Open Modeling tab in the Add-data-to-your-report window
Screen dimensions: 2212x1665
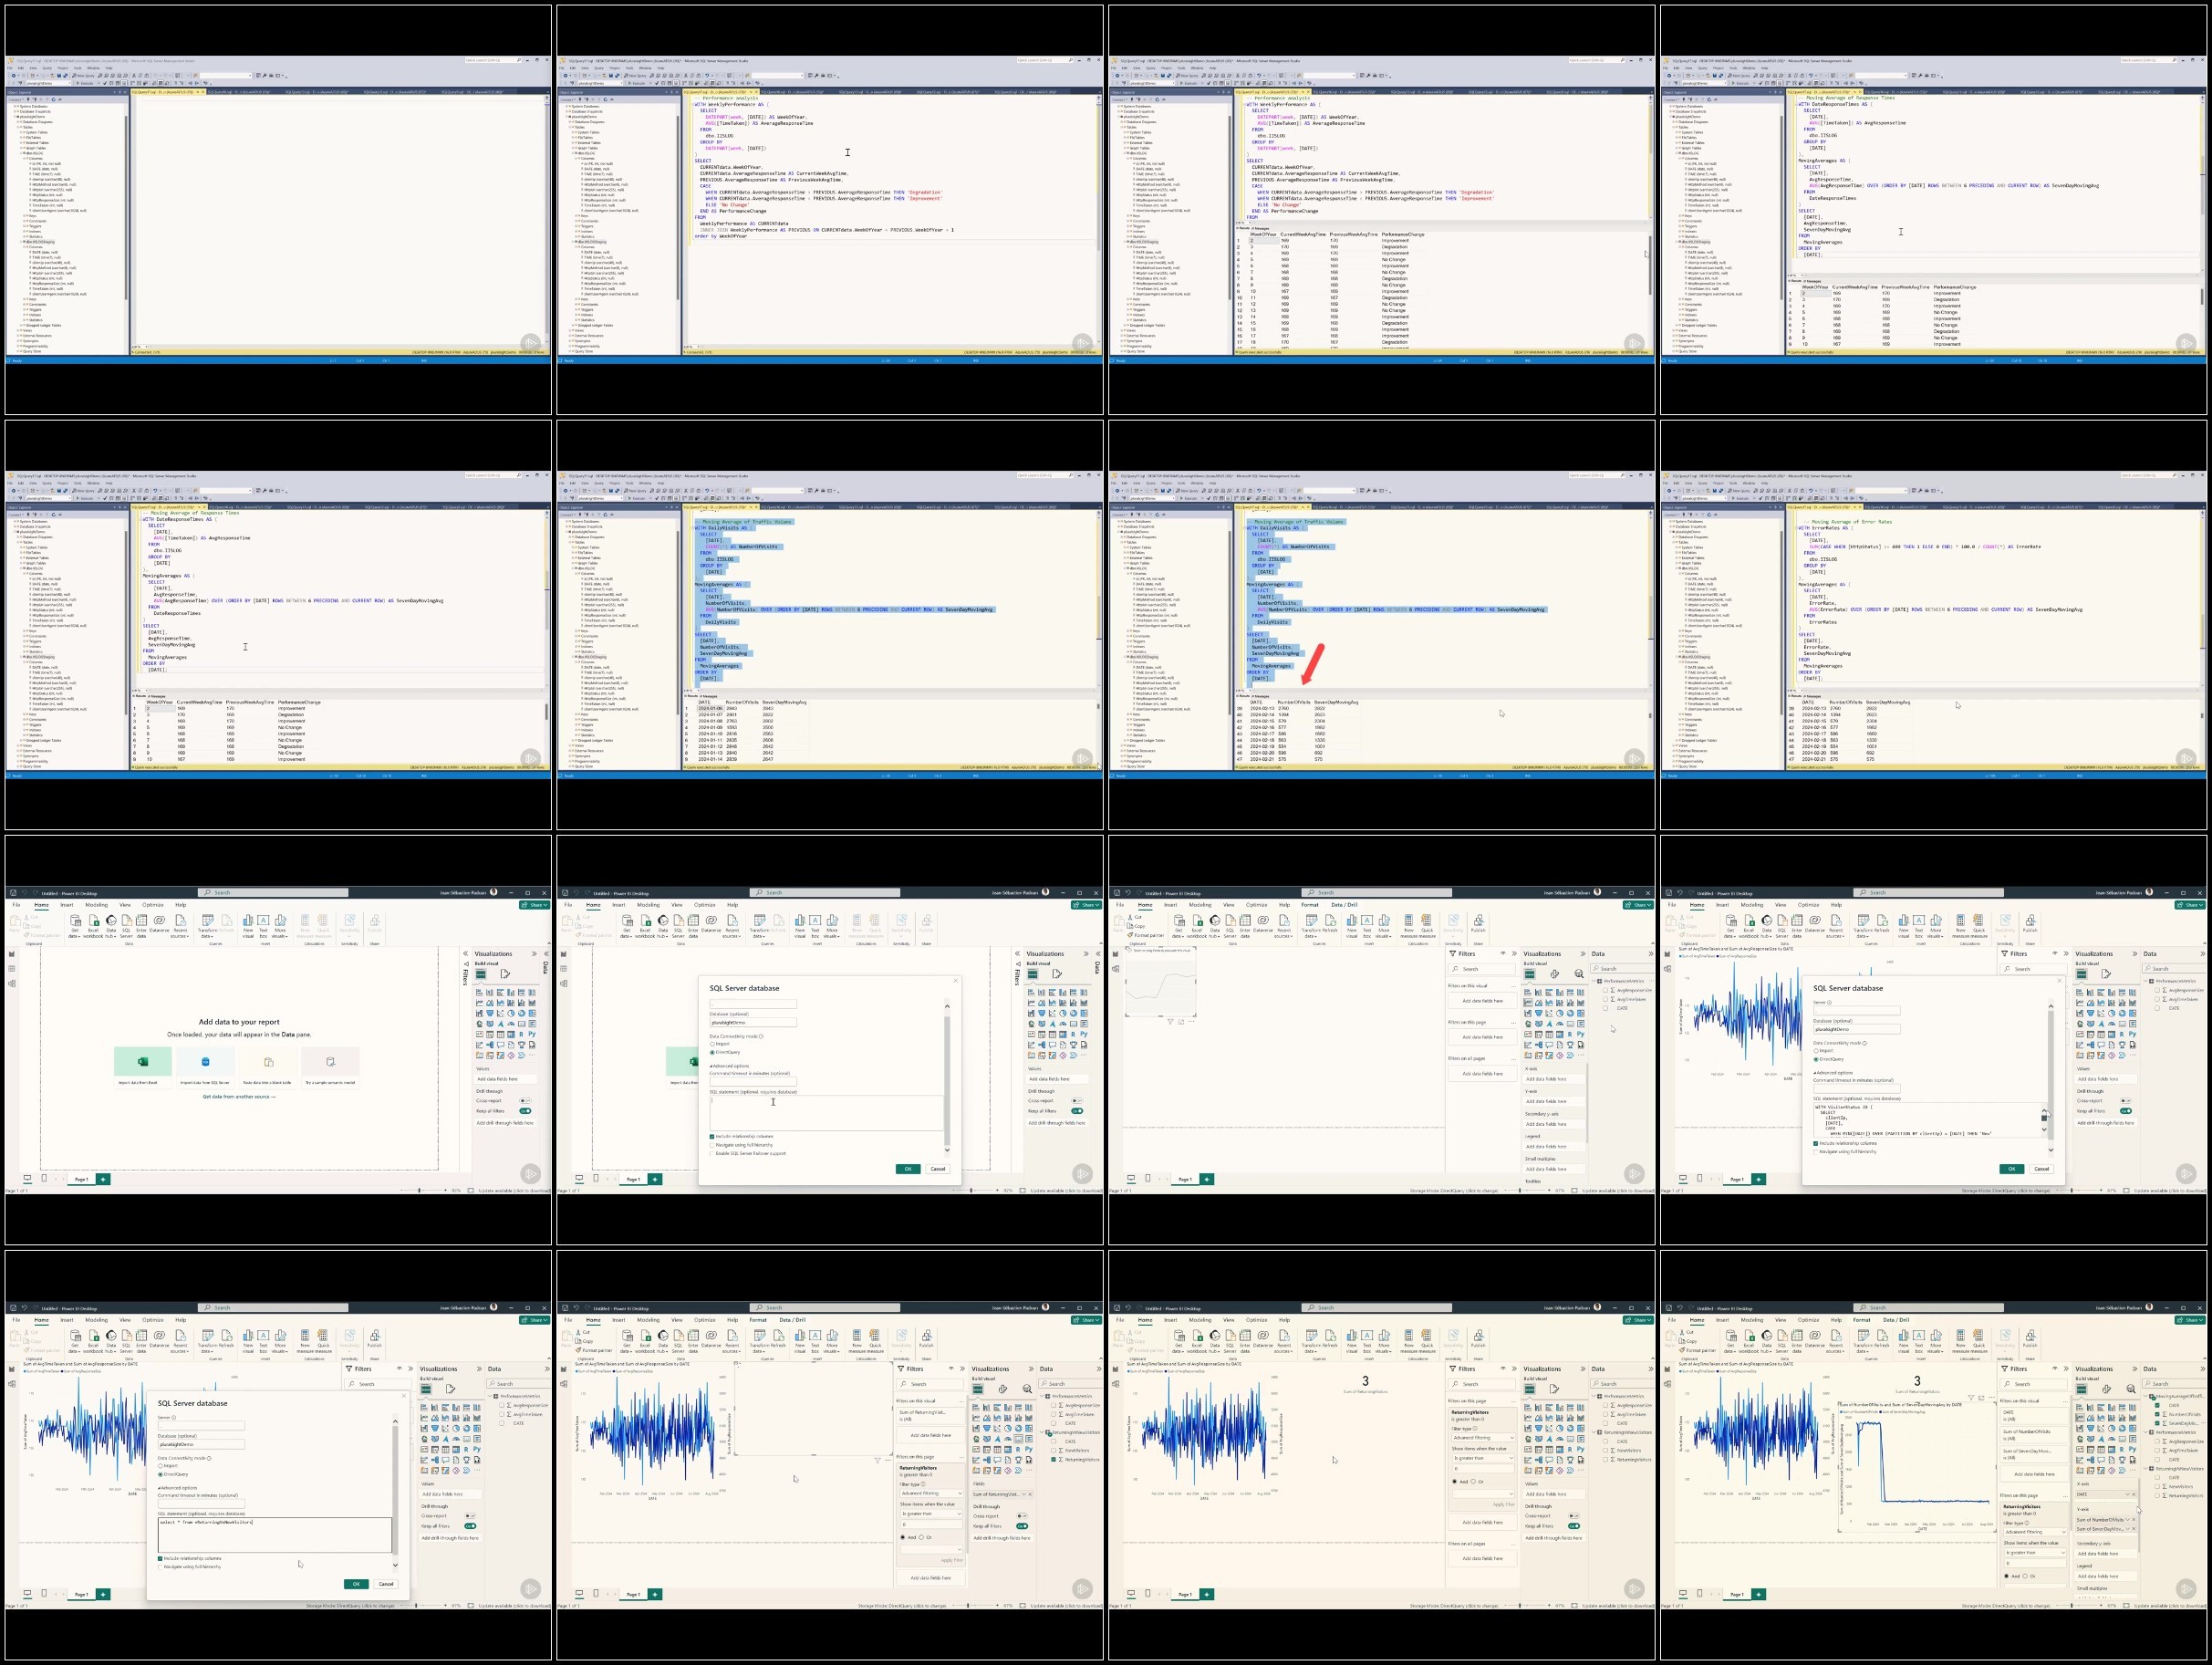(x=96, y=905)
